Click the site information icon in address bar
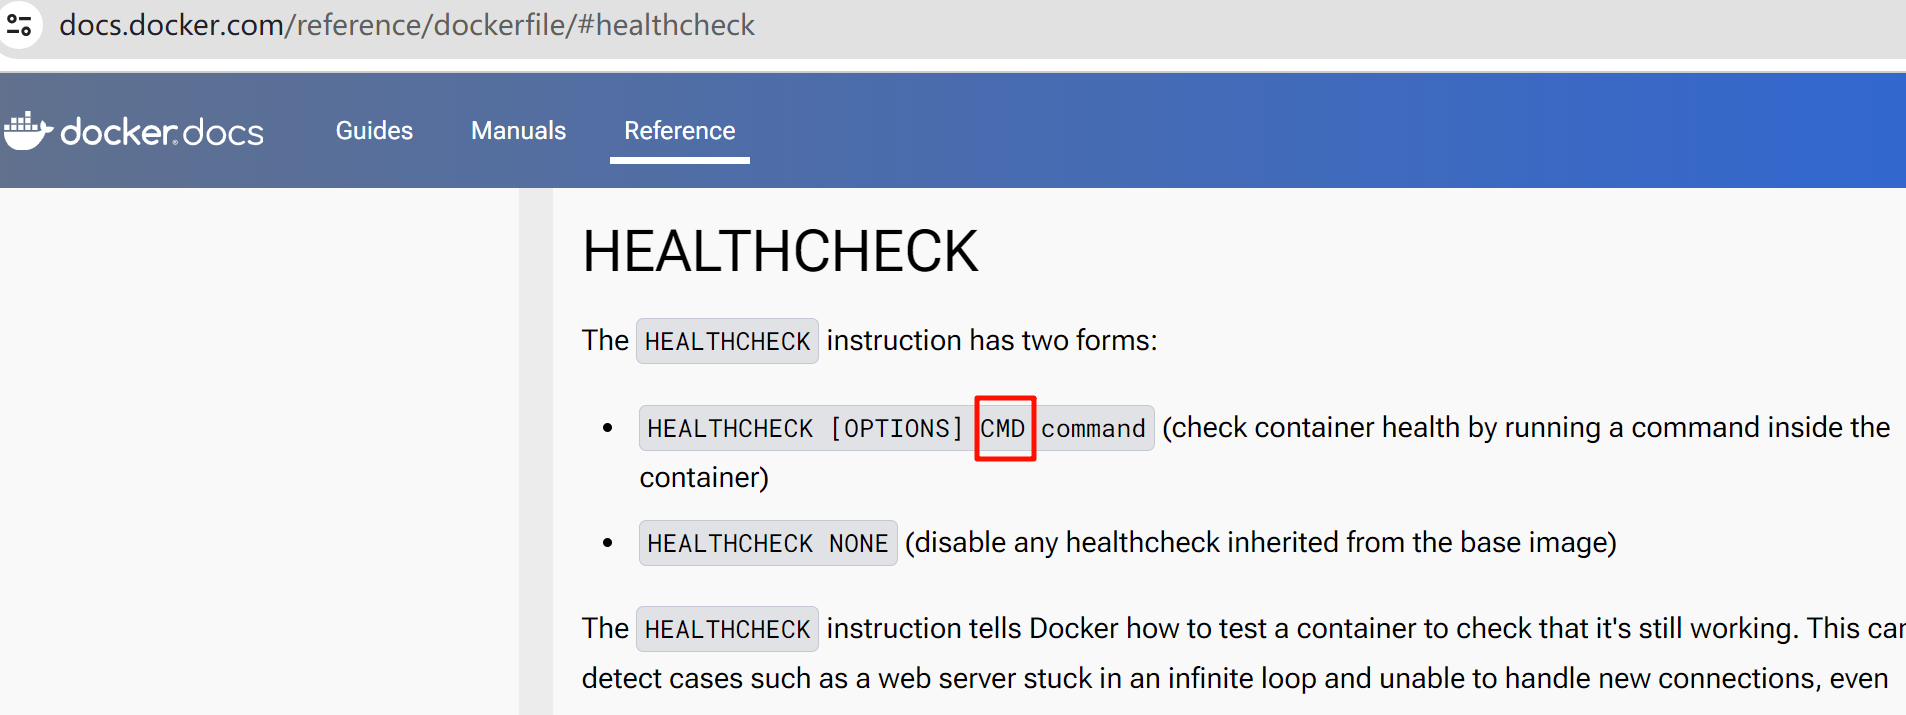The width and height of the screenshot is (1906, 715). pos(19,24)
